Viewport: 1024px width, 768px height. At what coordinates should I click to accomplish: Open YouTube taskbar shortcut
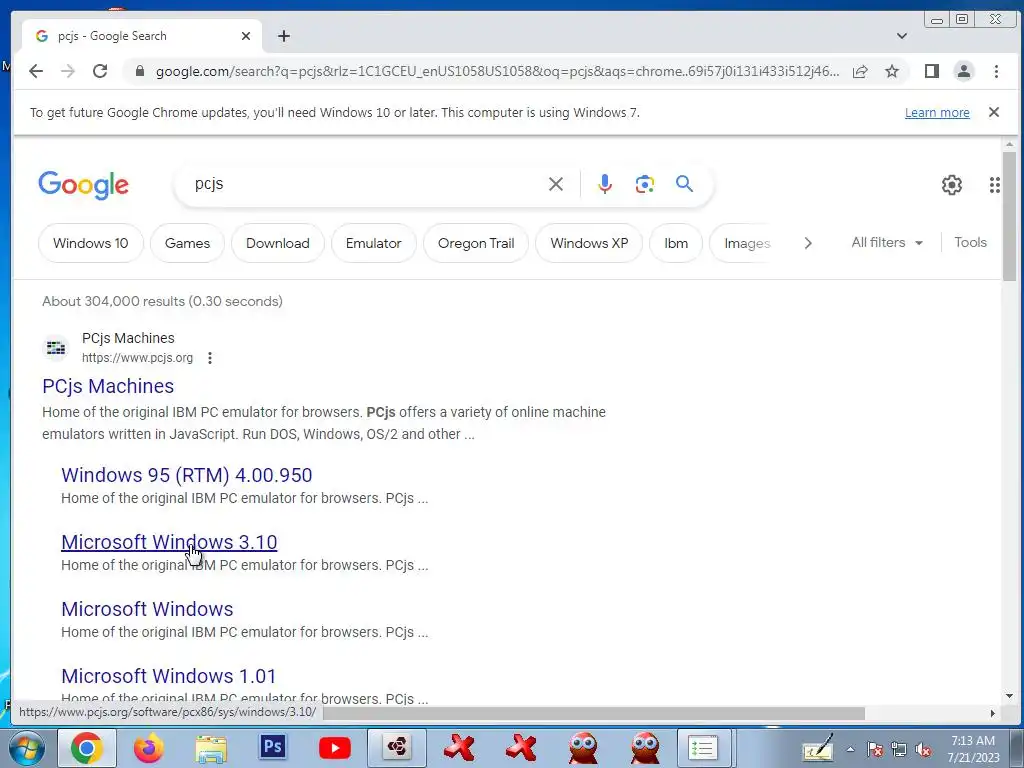click(x=334, y=748)
